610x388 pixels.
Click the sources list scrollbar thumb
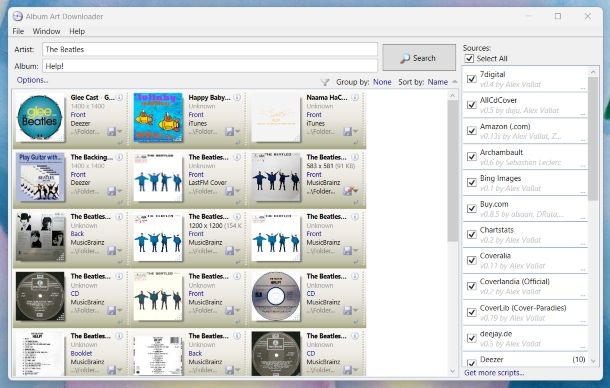593,139
